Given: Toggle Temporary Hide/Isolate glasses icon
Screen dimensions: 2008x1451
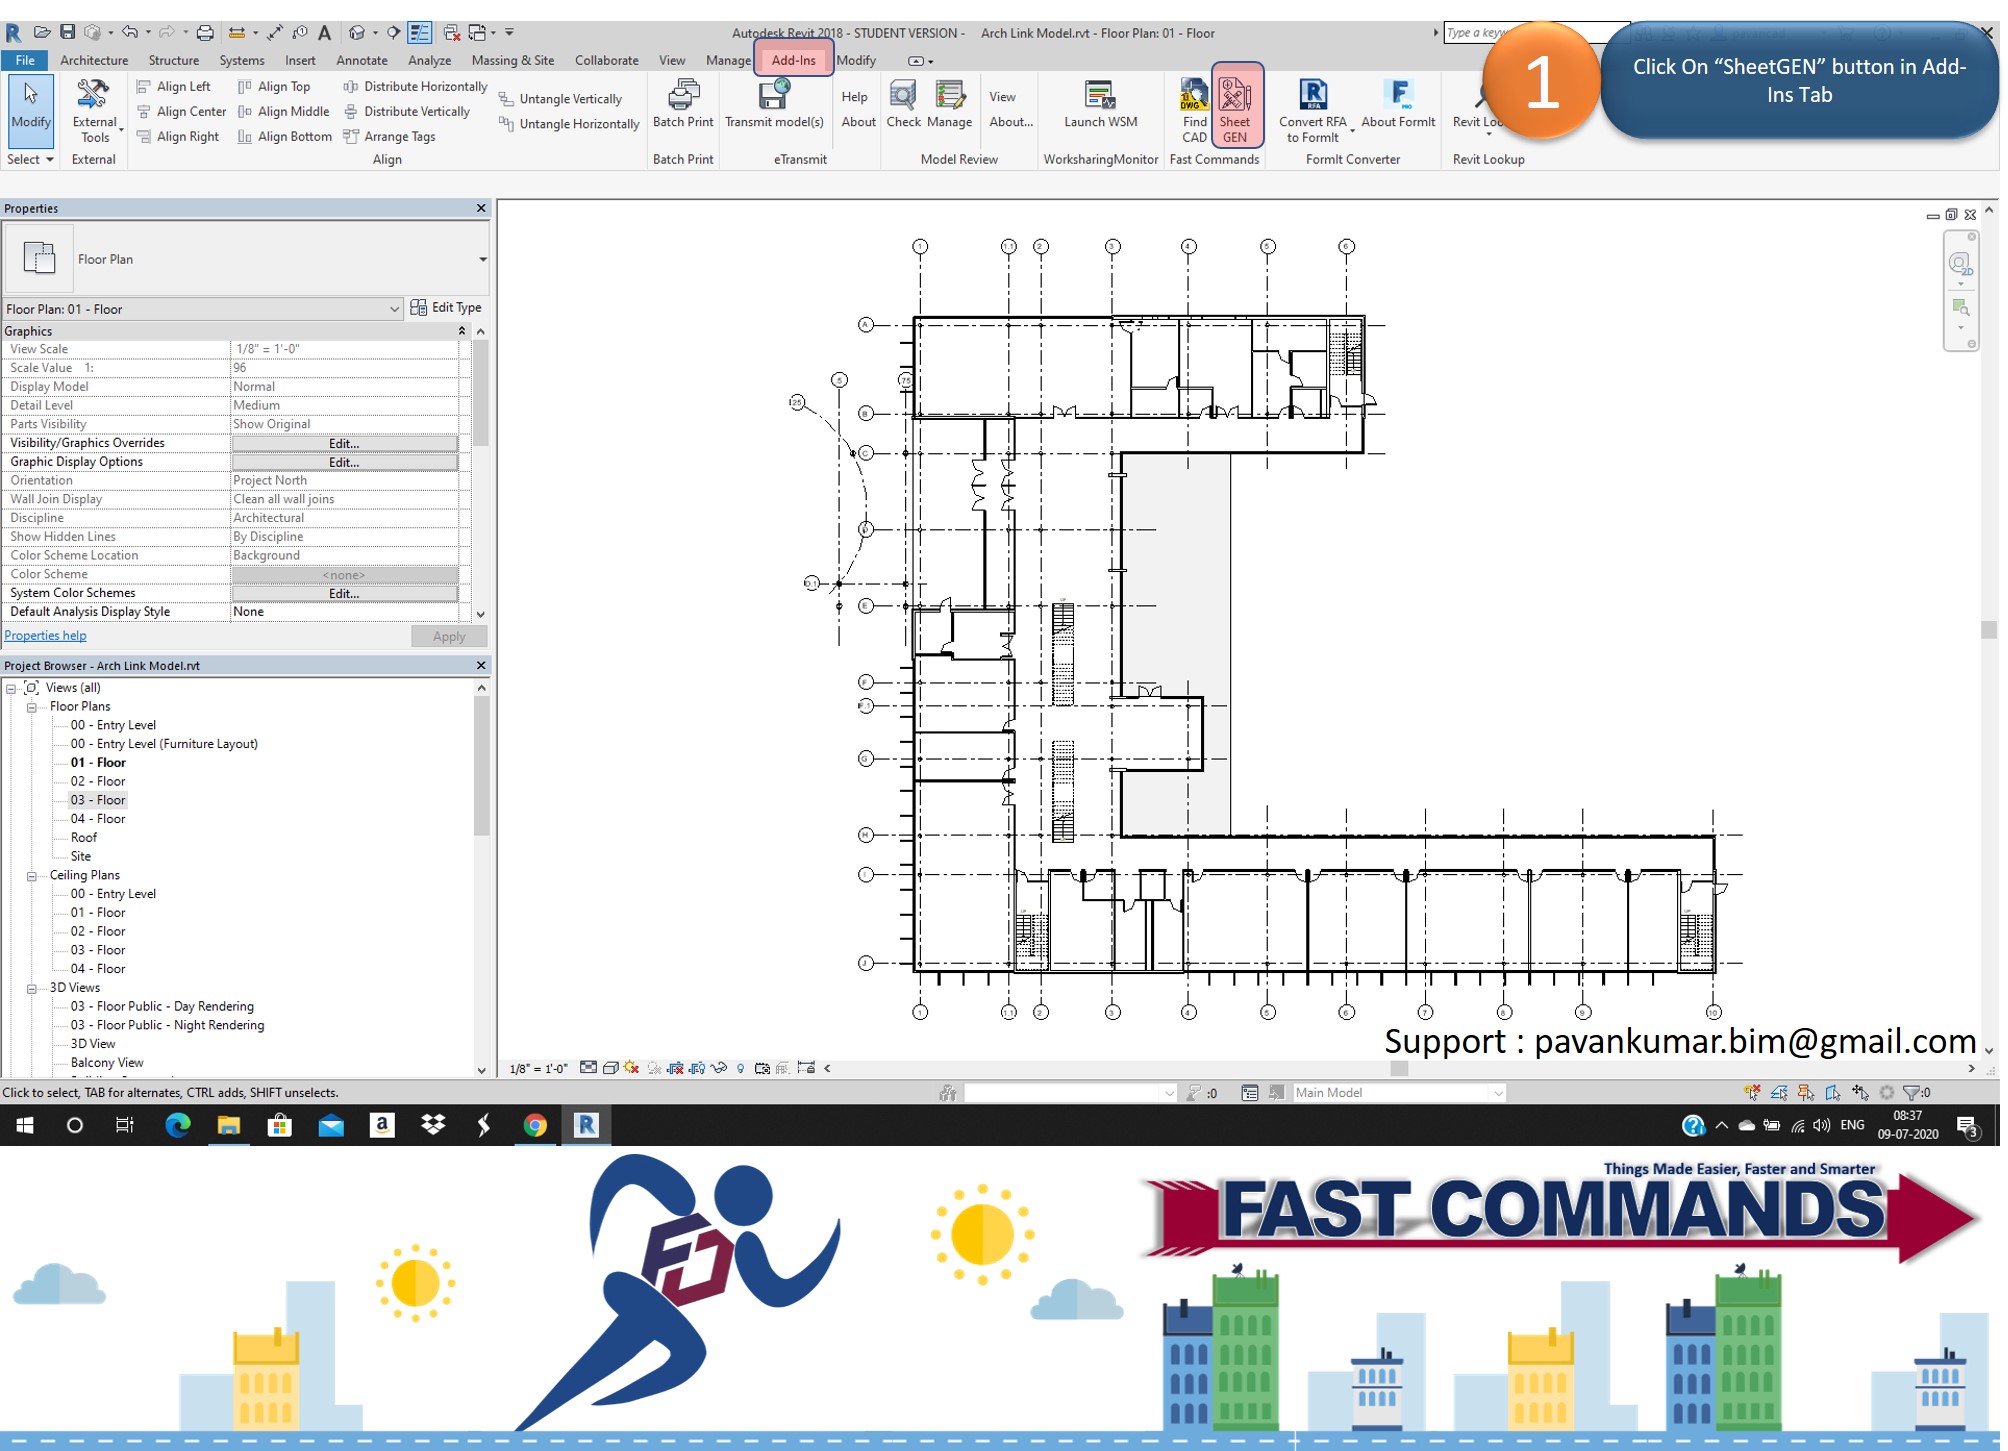Looking at the screenshot, I should (719, 1068).
